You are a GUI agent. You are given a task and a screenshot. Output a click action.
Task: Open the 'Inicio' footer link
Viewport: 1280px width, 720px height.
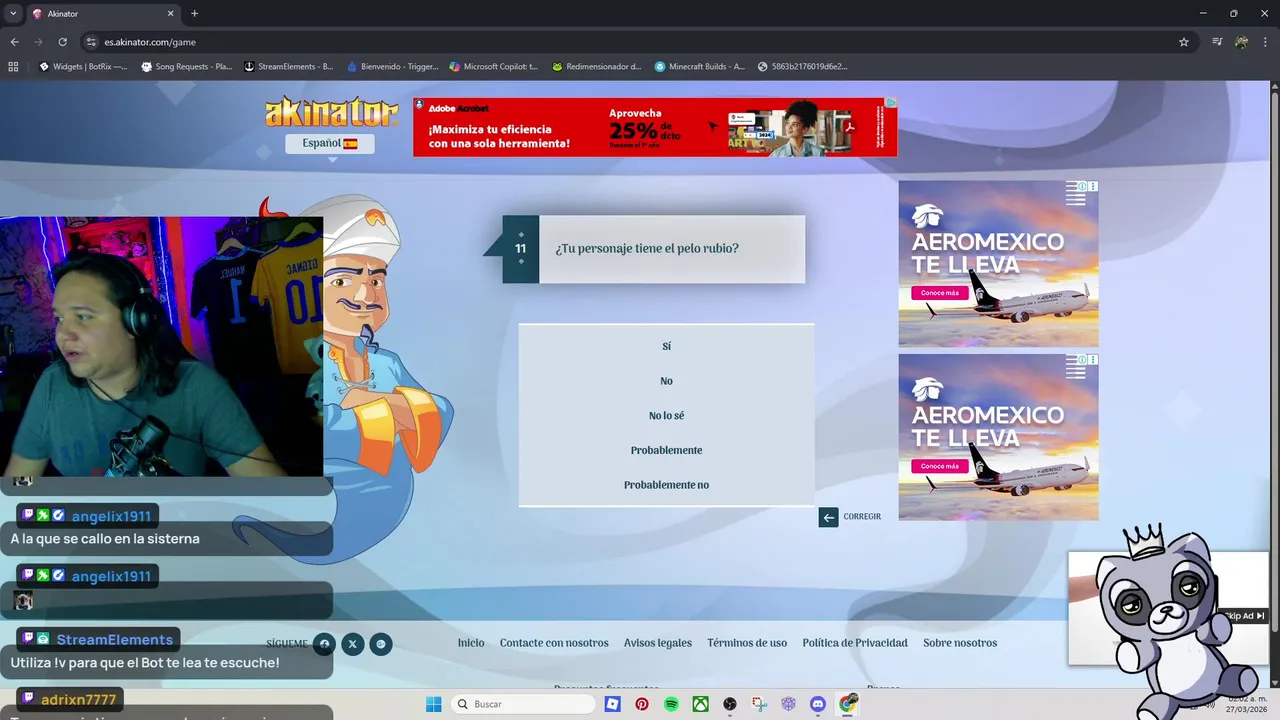click(x=471, y=643)
